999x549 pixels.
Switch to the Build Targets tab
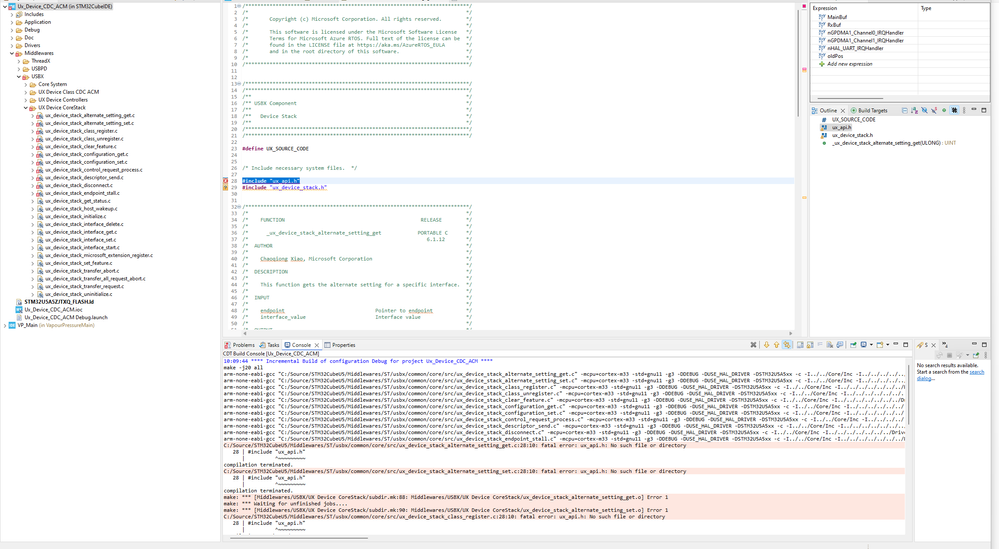(869, 110)
